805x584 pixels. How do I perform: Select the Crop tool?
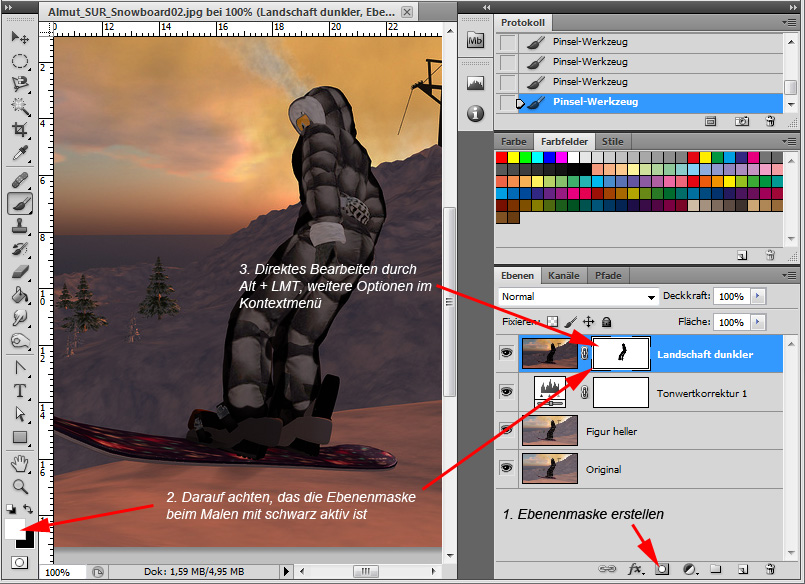click(x=20, y=131)
